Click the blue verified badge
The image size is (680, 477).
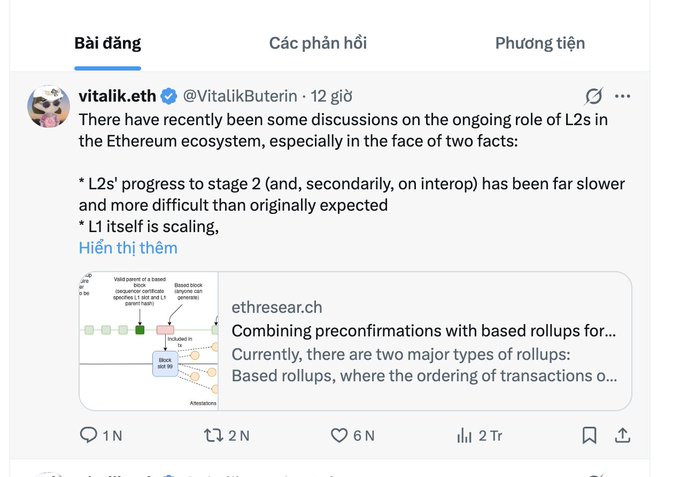[170, 96]
